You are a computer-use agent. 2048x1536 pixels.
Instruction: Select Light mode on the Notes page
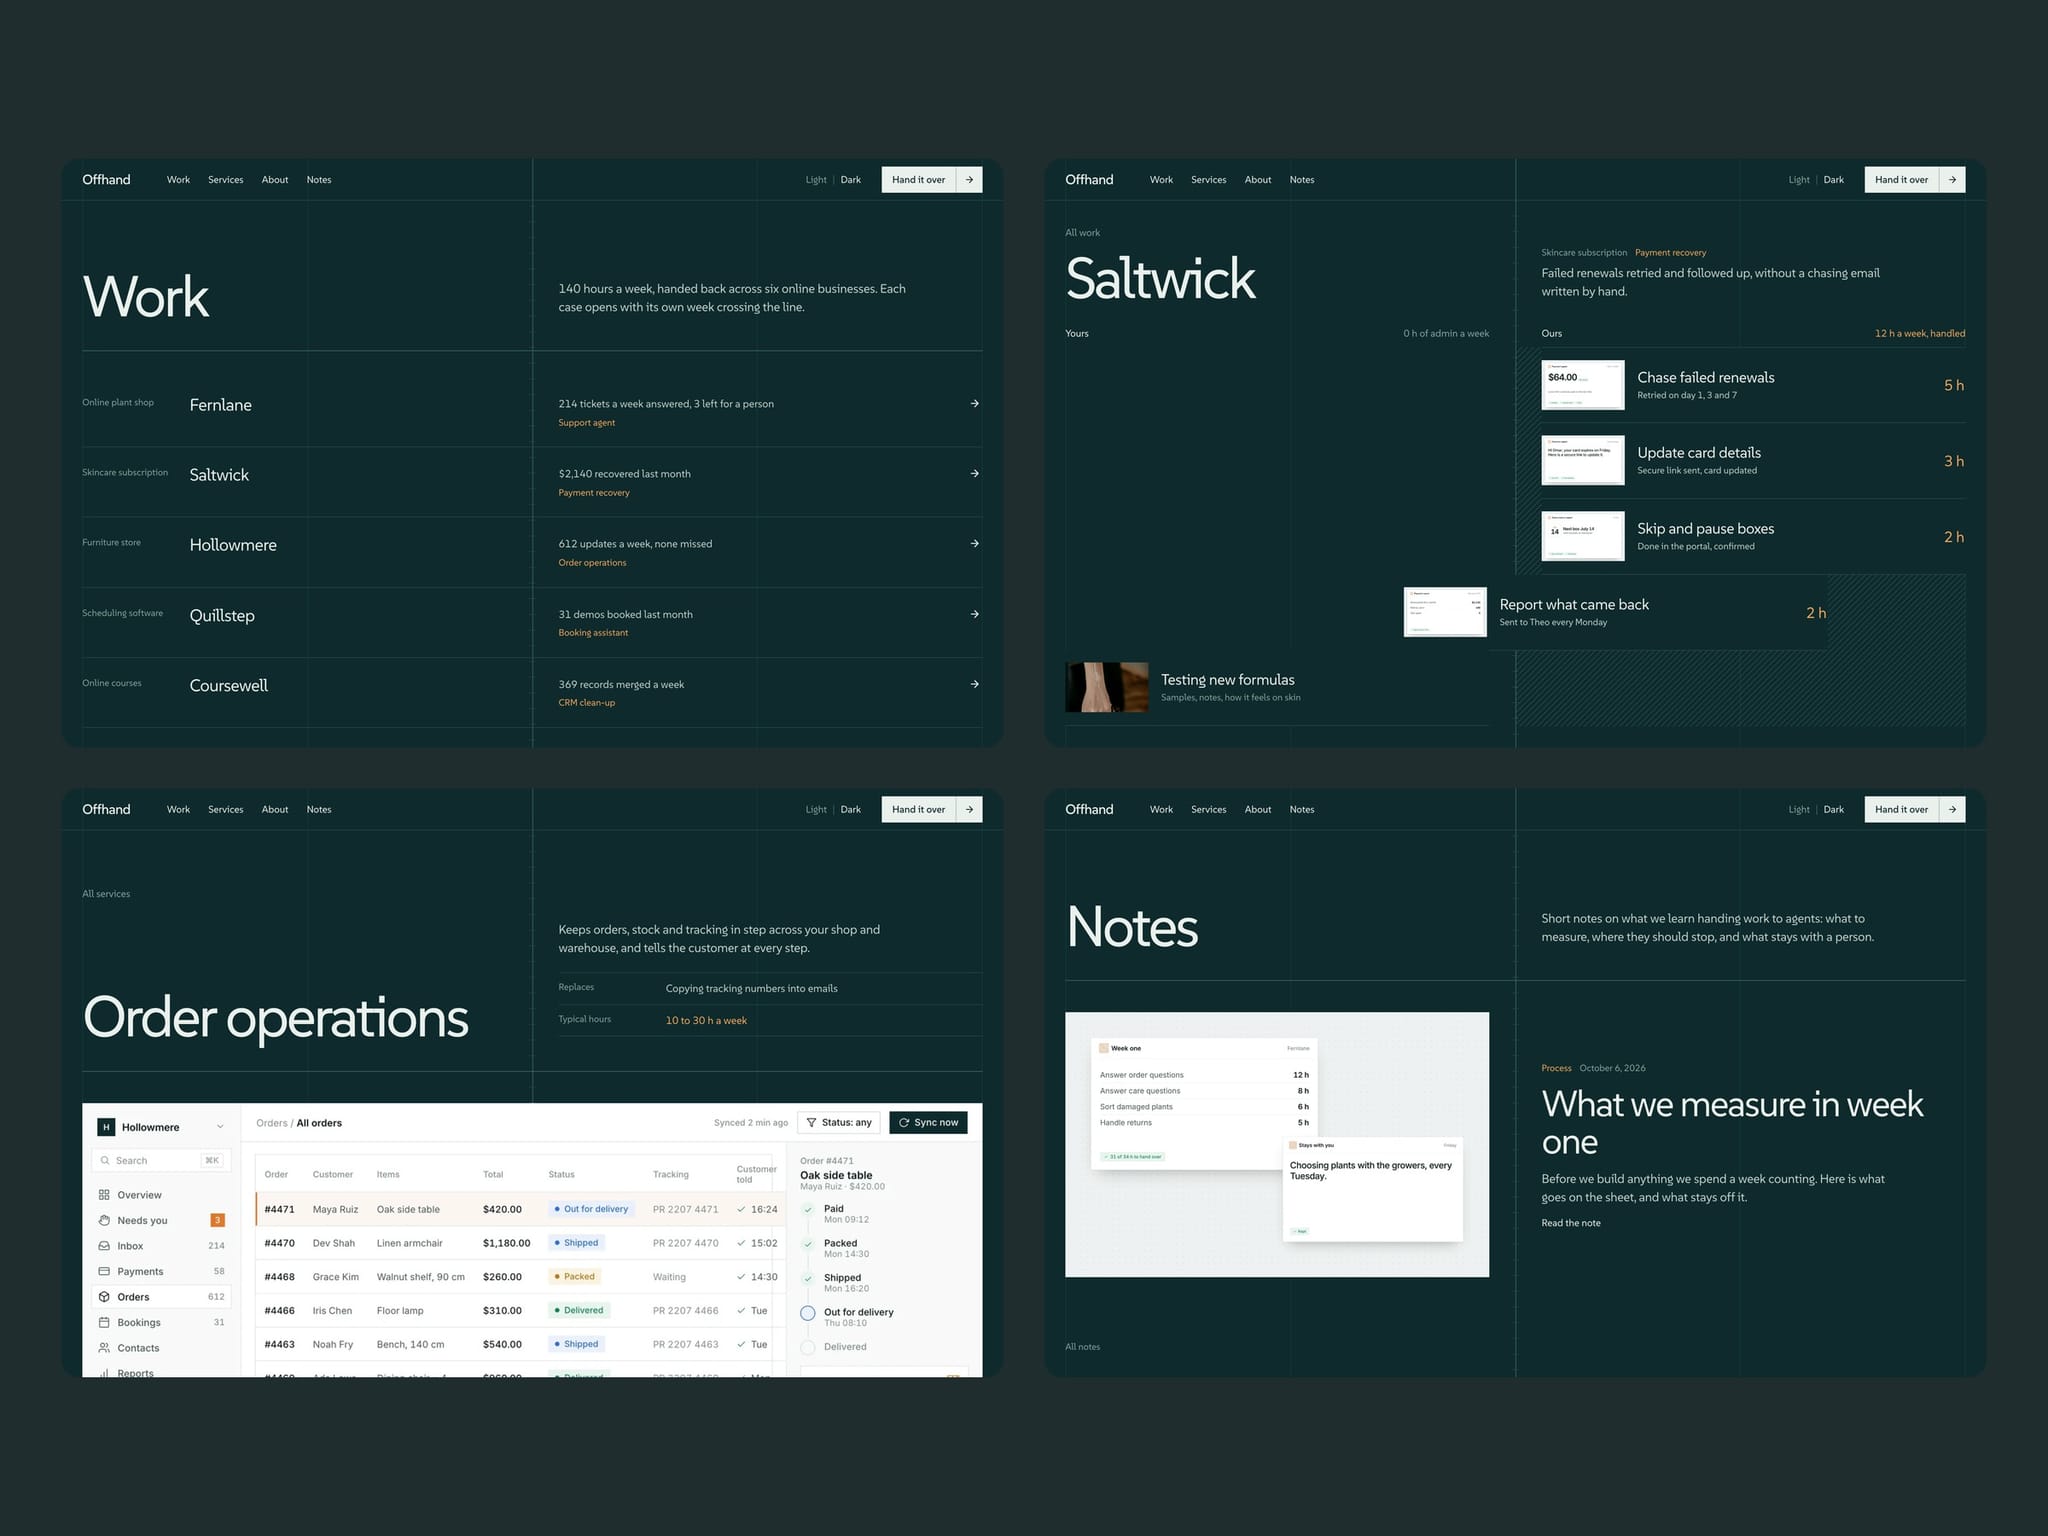pyautogui.click(x=1799, y=810)
